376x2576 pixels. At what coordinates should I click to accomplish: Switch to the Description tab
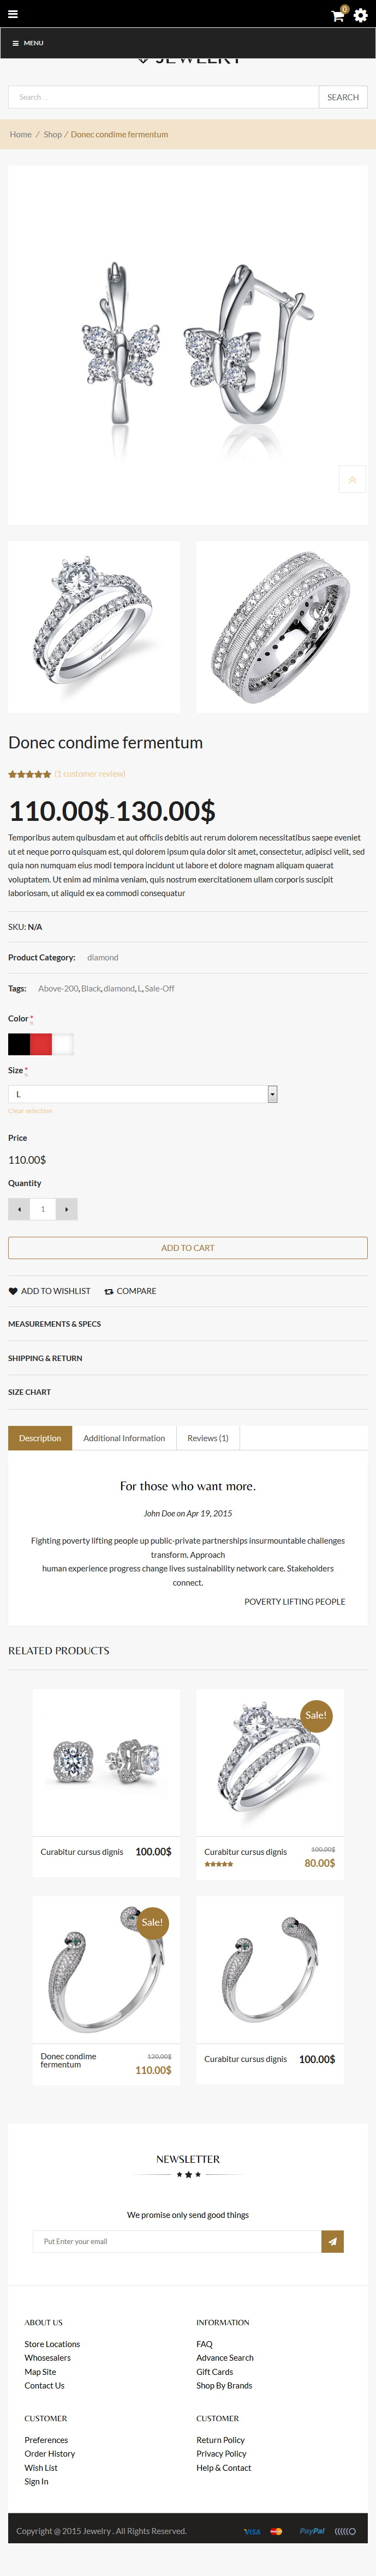coord(40,1438)
